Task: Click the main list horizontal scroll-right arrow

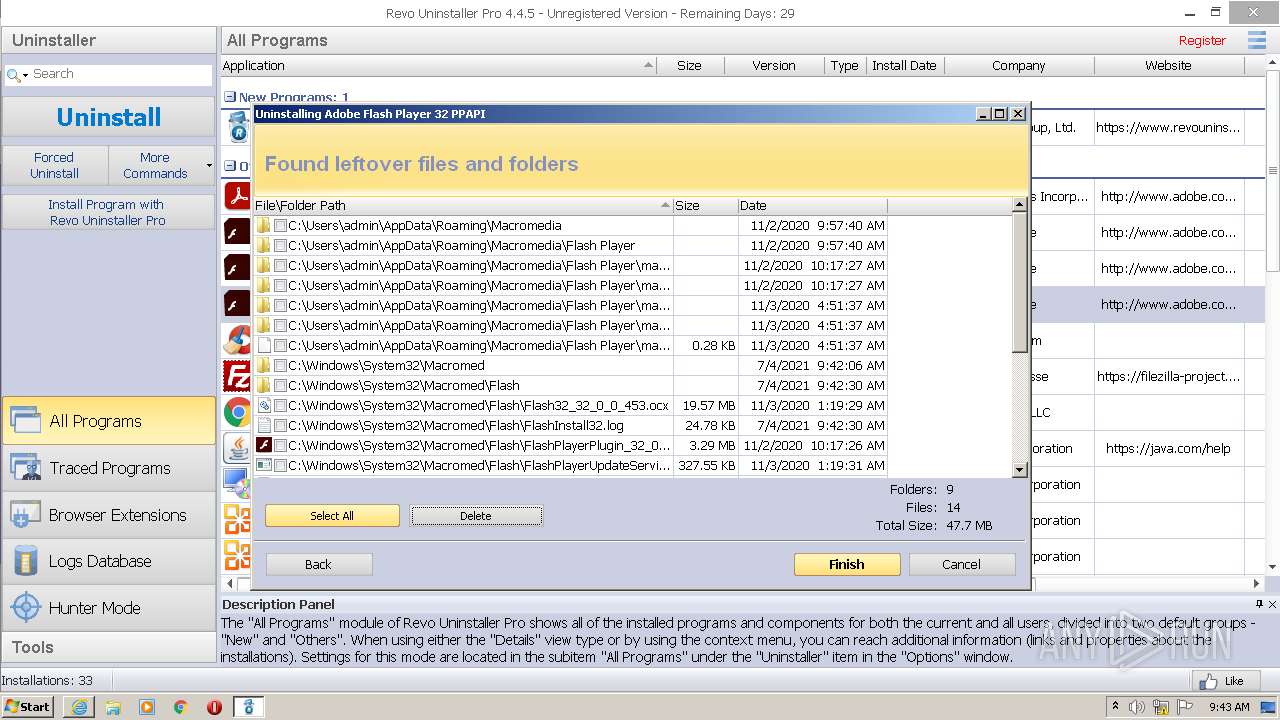Action: pyautogui.click(x=1257, y=583)
